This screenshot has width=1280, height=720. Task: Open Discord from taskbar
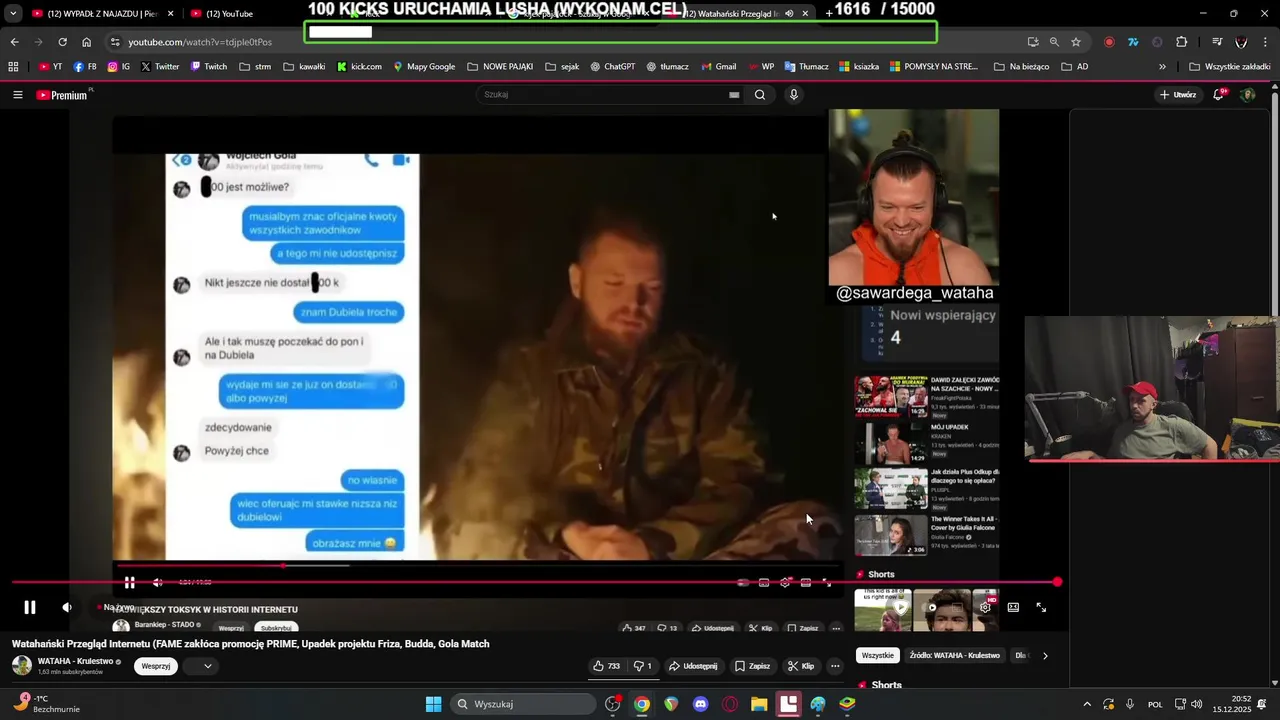(x=700, y=704)
